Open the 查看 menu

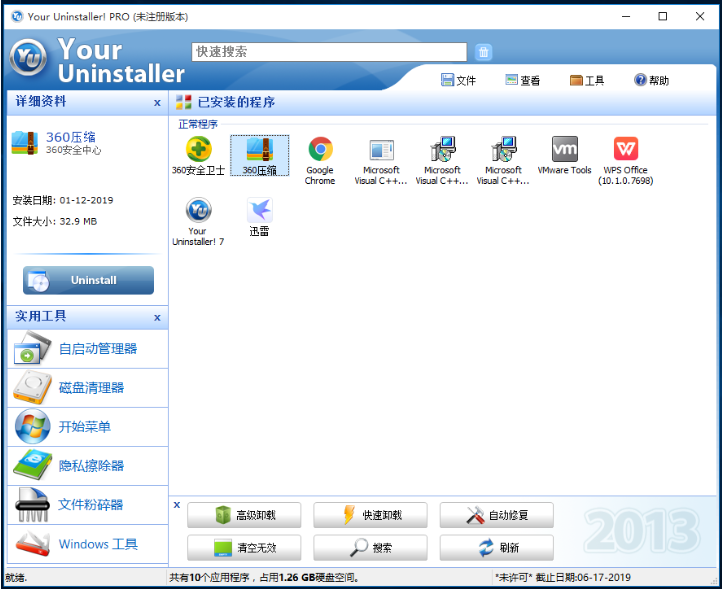click(x=523, y=80)
